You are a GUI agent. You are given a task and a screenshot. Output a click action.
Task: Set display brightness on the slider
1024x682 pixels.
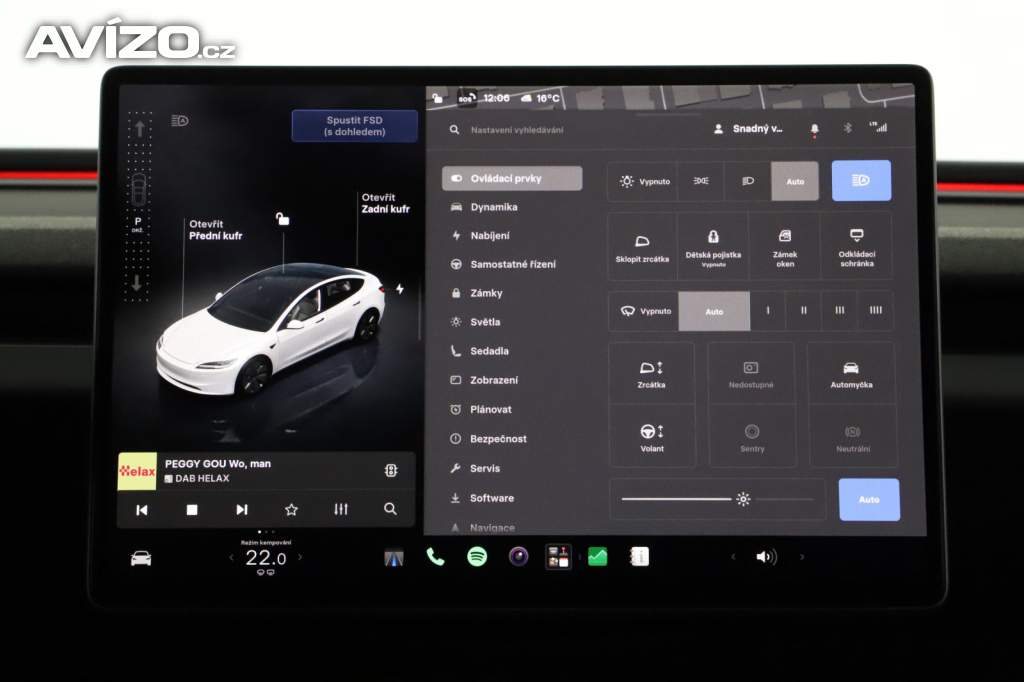tap(717, 499)
